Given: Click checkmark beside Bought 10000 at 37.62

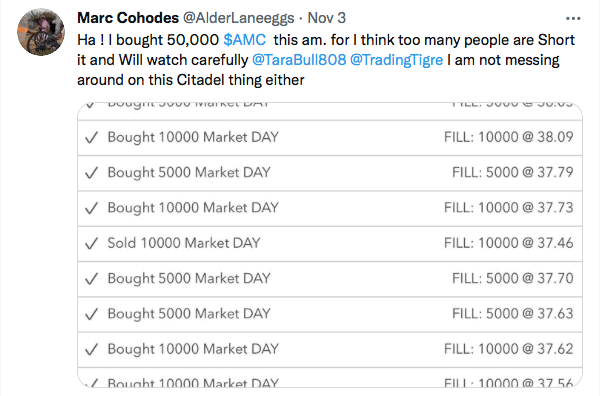Looking at the screenshot, I should (x=91, y=349).
